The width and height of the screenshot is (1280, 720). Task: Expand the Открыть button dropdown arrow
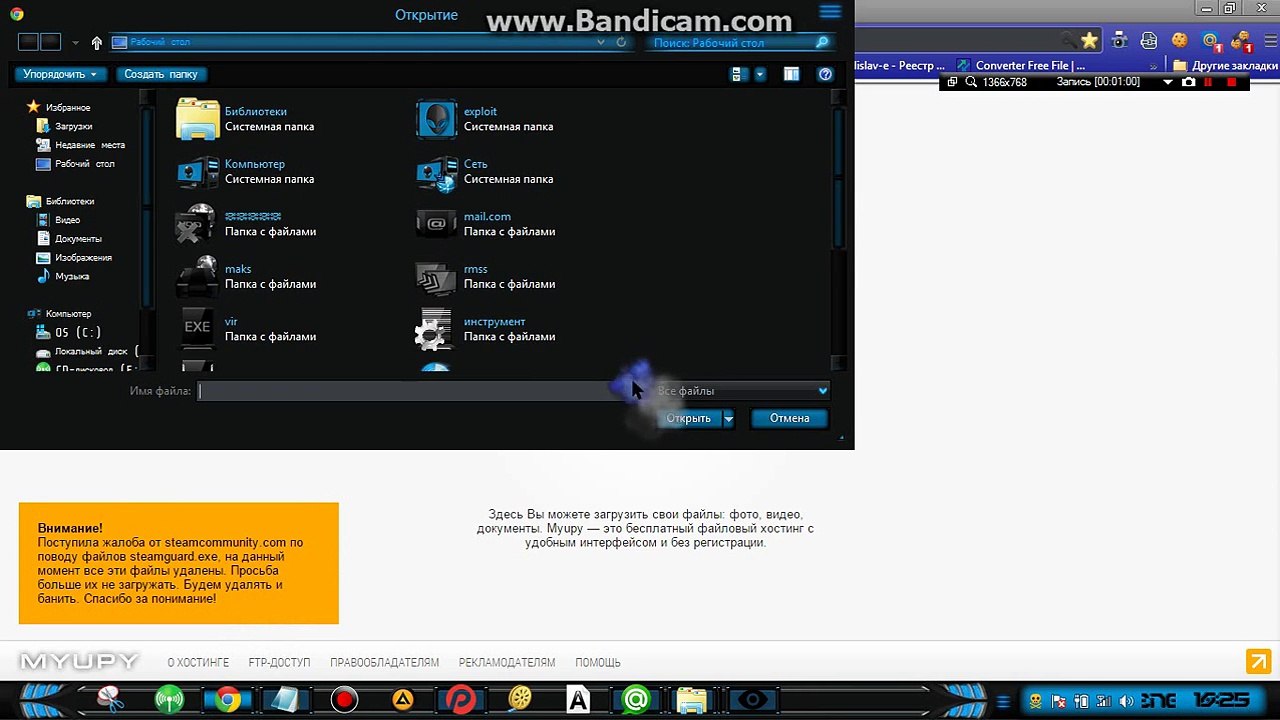(728, 418)
